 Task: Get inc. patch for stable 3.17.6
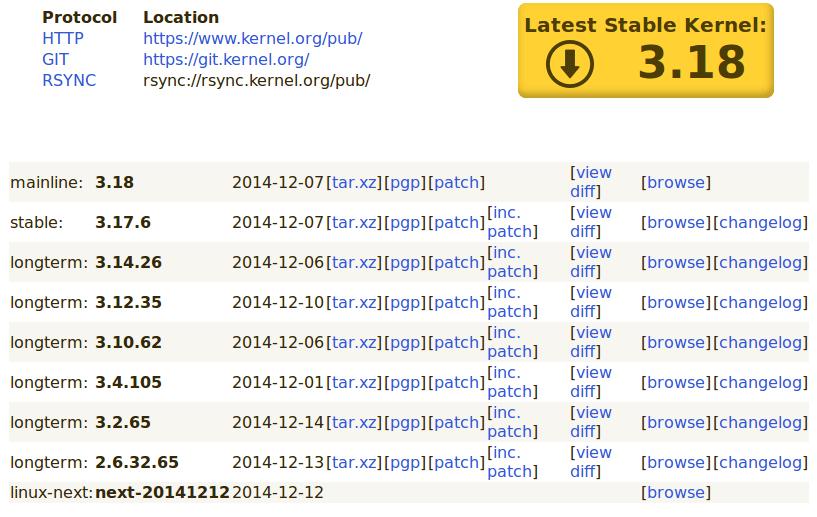(x=510, y=222)
